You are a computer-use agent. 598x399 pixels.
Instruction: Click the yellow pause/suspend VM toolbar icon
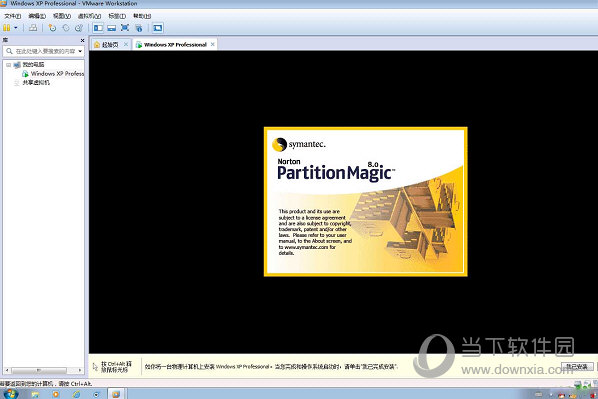pyautogui.click(x=6, y=28)
